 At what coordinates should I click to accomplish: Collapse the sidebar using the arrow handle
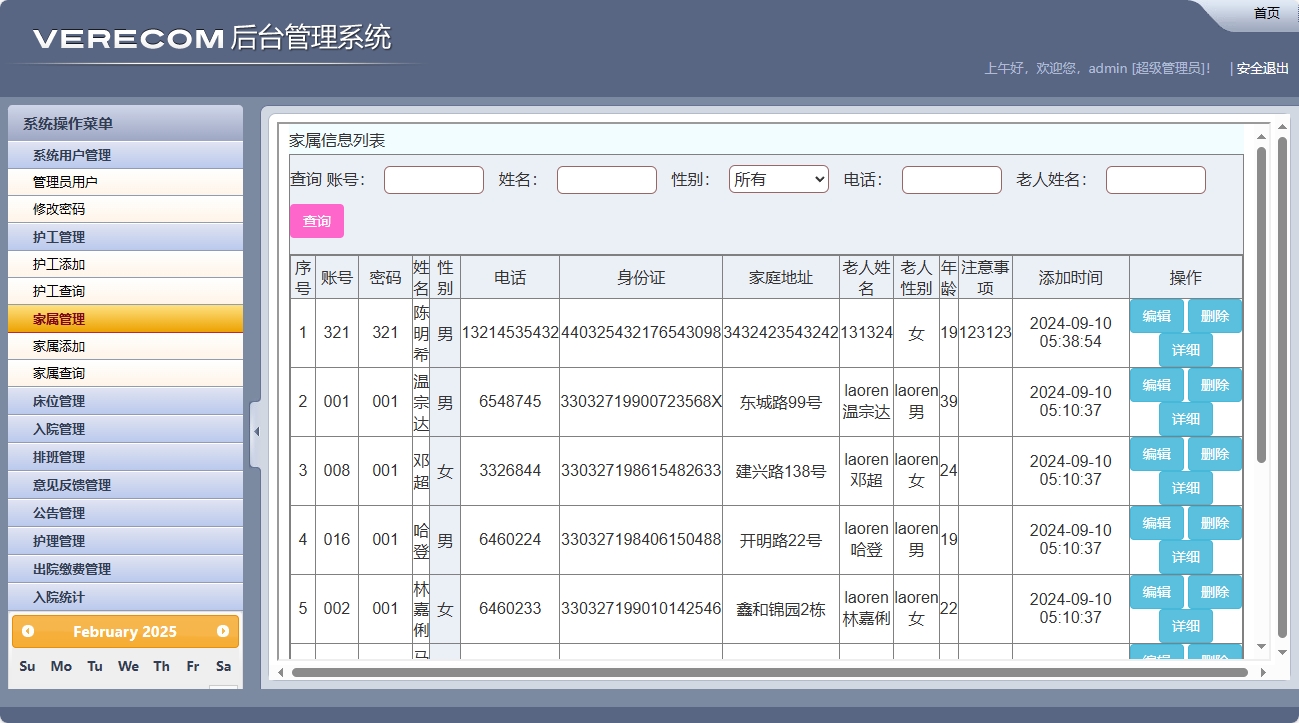point(255,432)
